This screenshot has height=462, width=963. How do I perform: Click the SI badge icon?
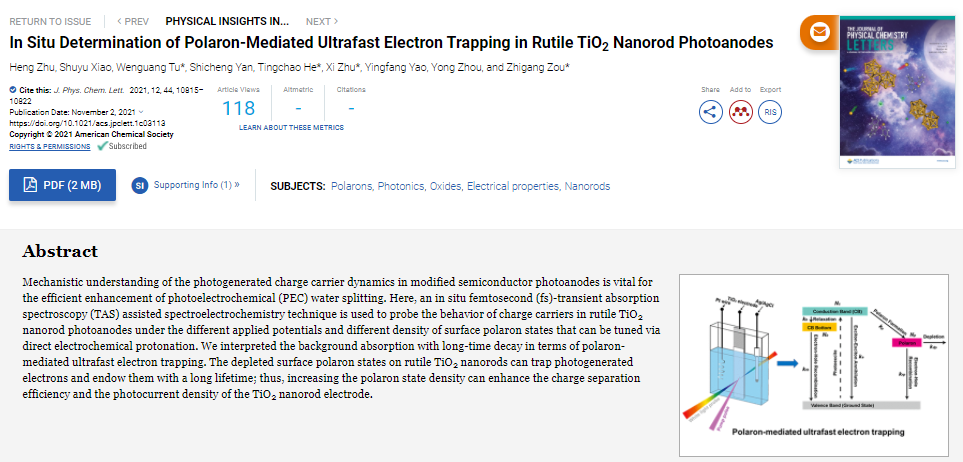tap(140, 185)
